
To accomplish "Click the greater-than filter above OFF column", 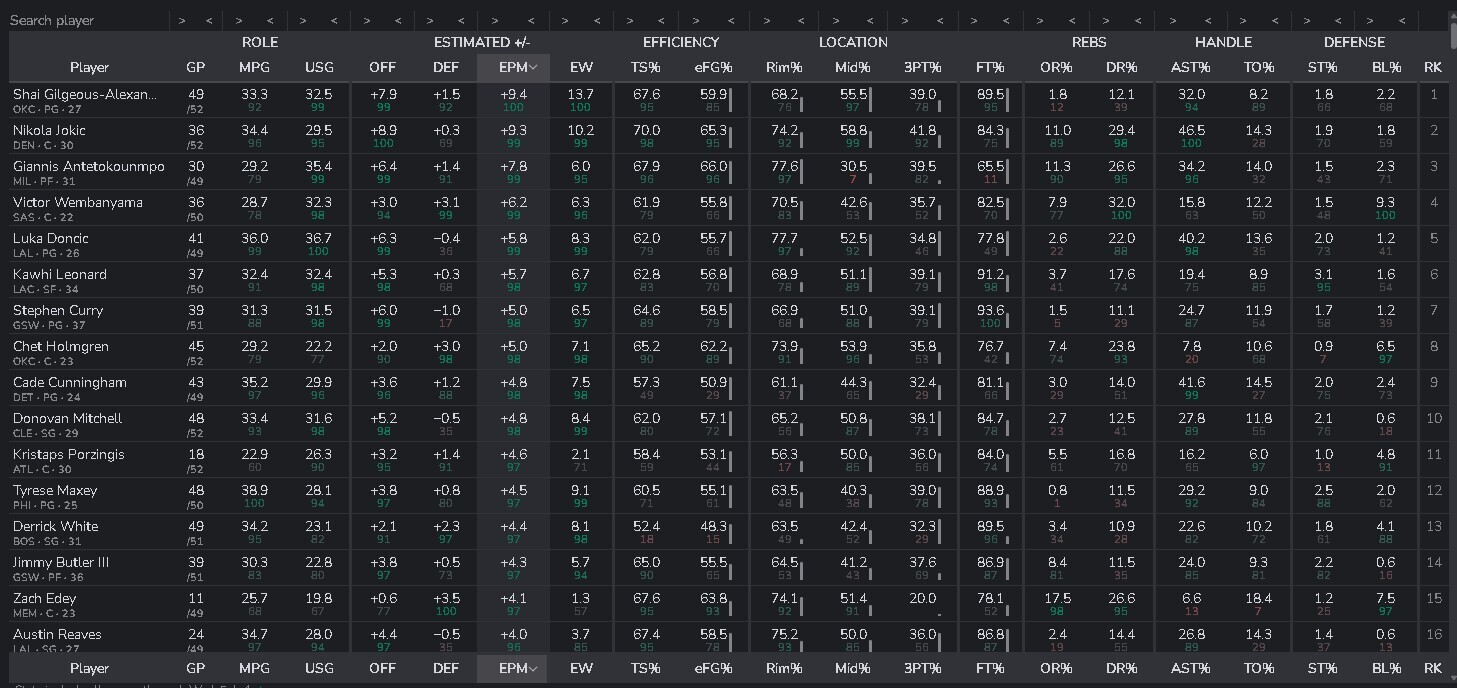I will [367, 20].
